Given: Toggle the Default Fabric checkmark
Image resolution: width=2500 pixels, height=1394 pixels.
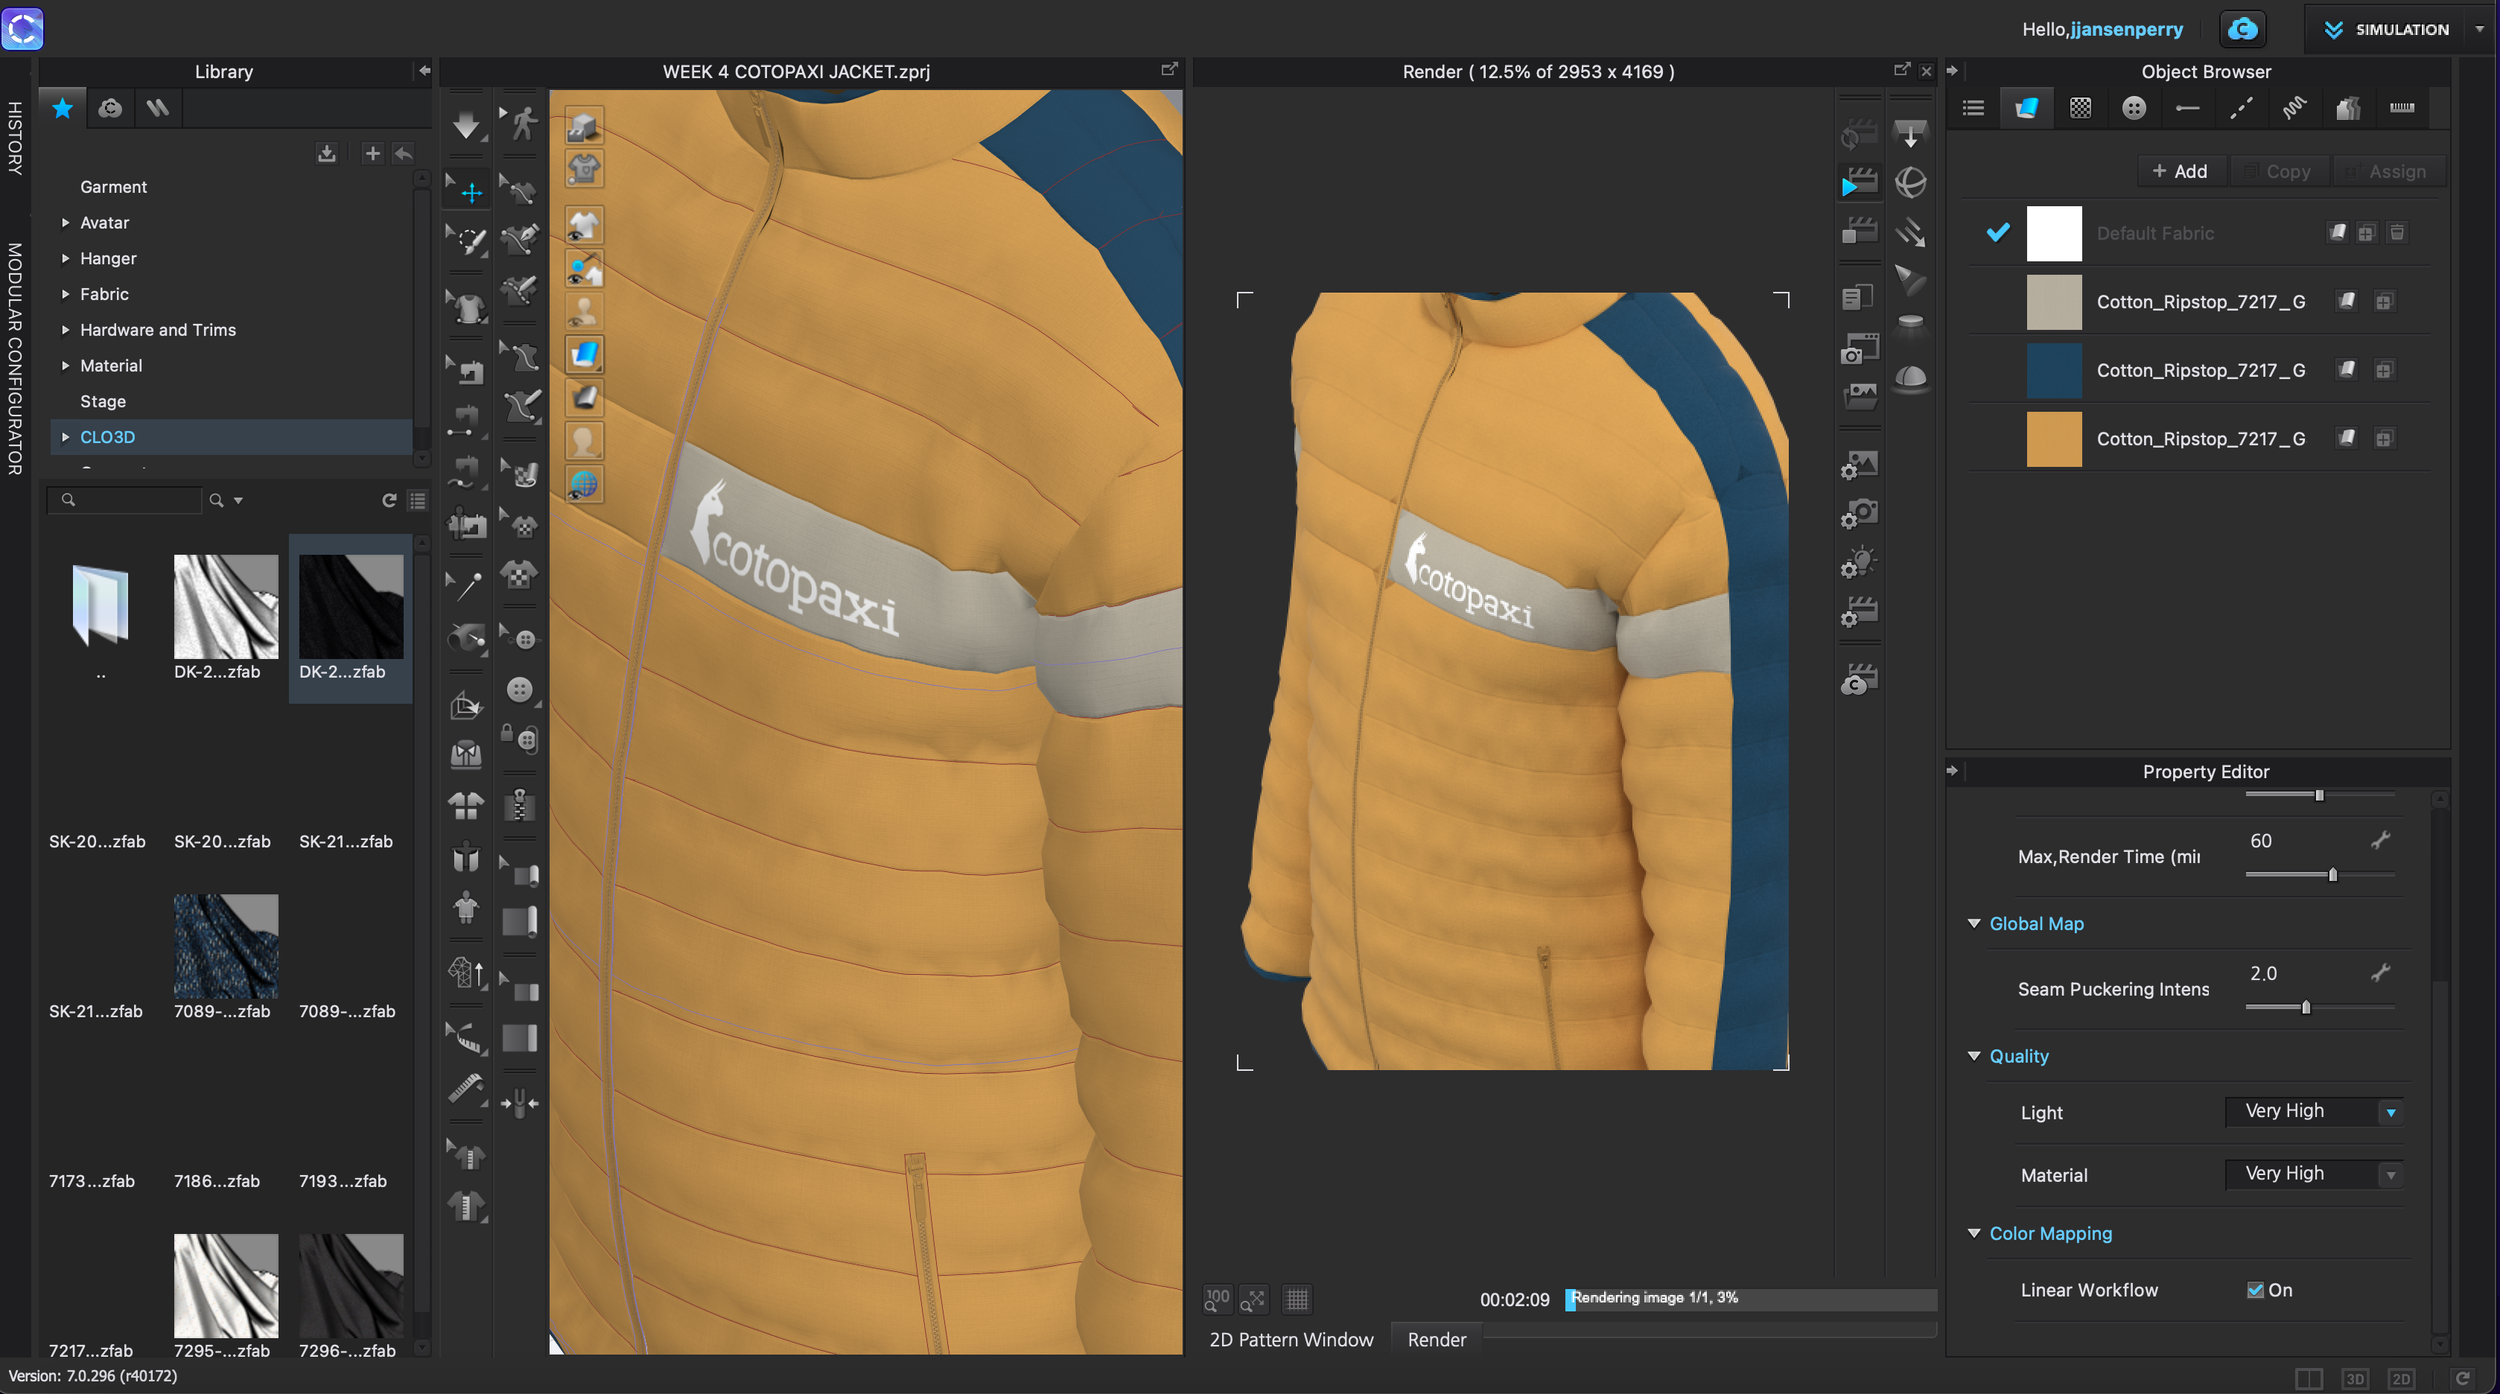Looking at the screenshot, I should 1997,233.
